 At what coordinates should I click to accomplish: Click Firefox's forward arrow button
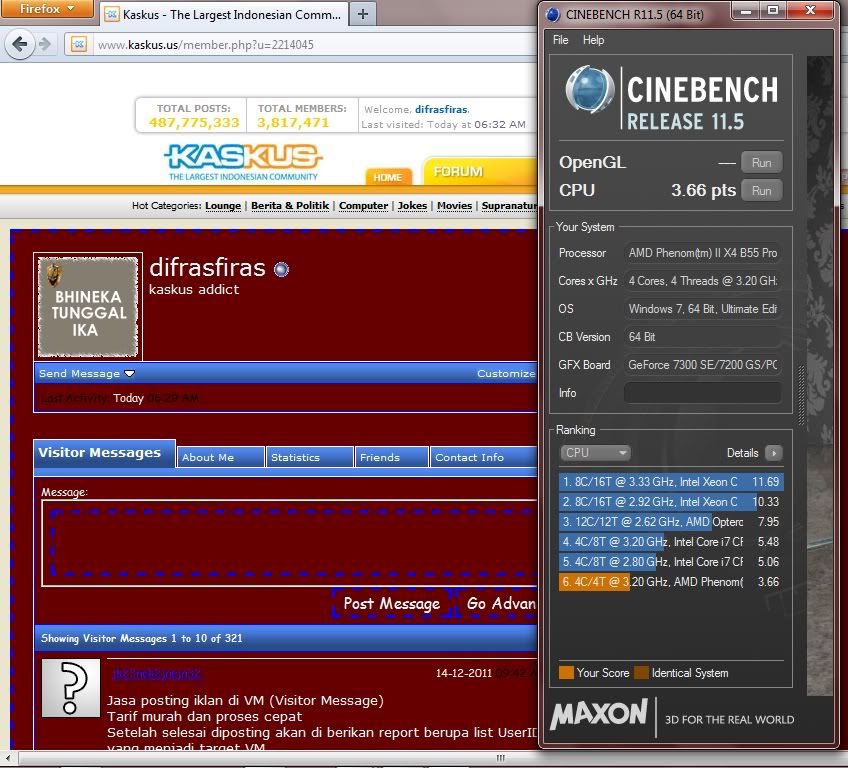pyautogui.click(x=45, y=44)
